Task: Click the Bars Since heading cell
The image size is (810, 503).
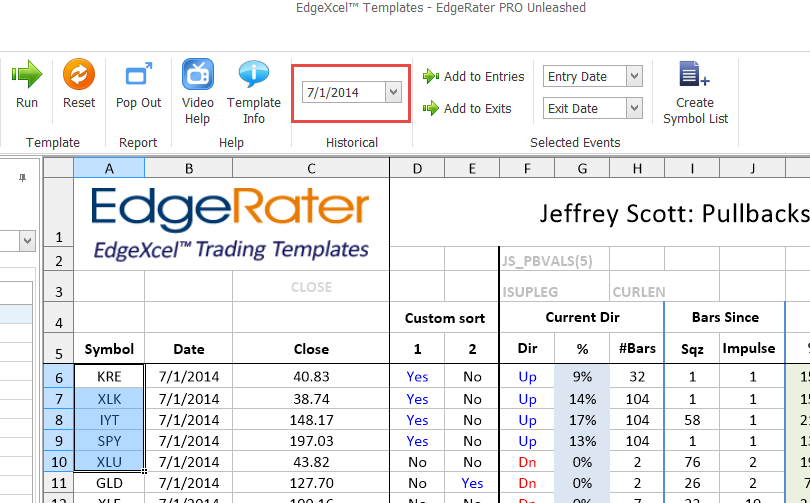Action: (x=725, y=317)
